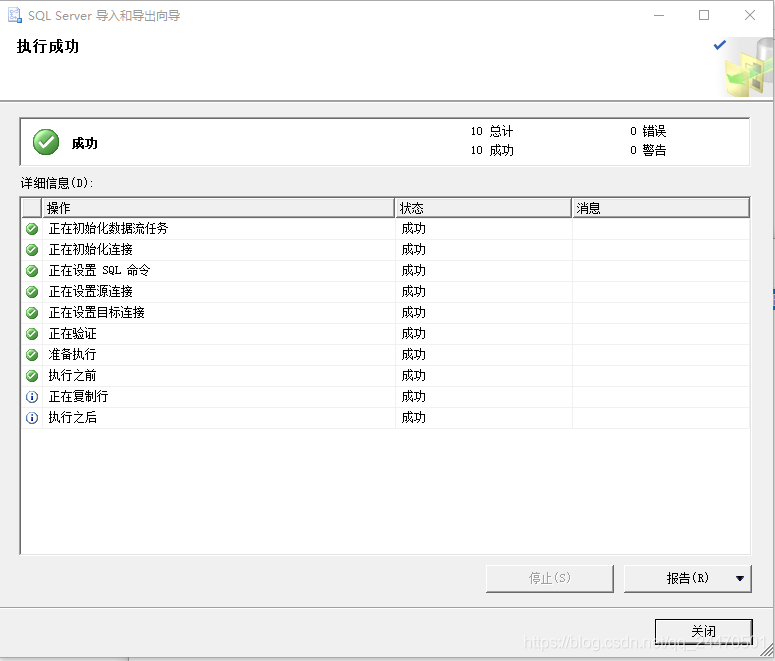Click the status icon beside 正在初始化数据流任务
775x661 pixels.
(32, 229)
